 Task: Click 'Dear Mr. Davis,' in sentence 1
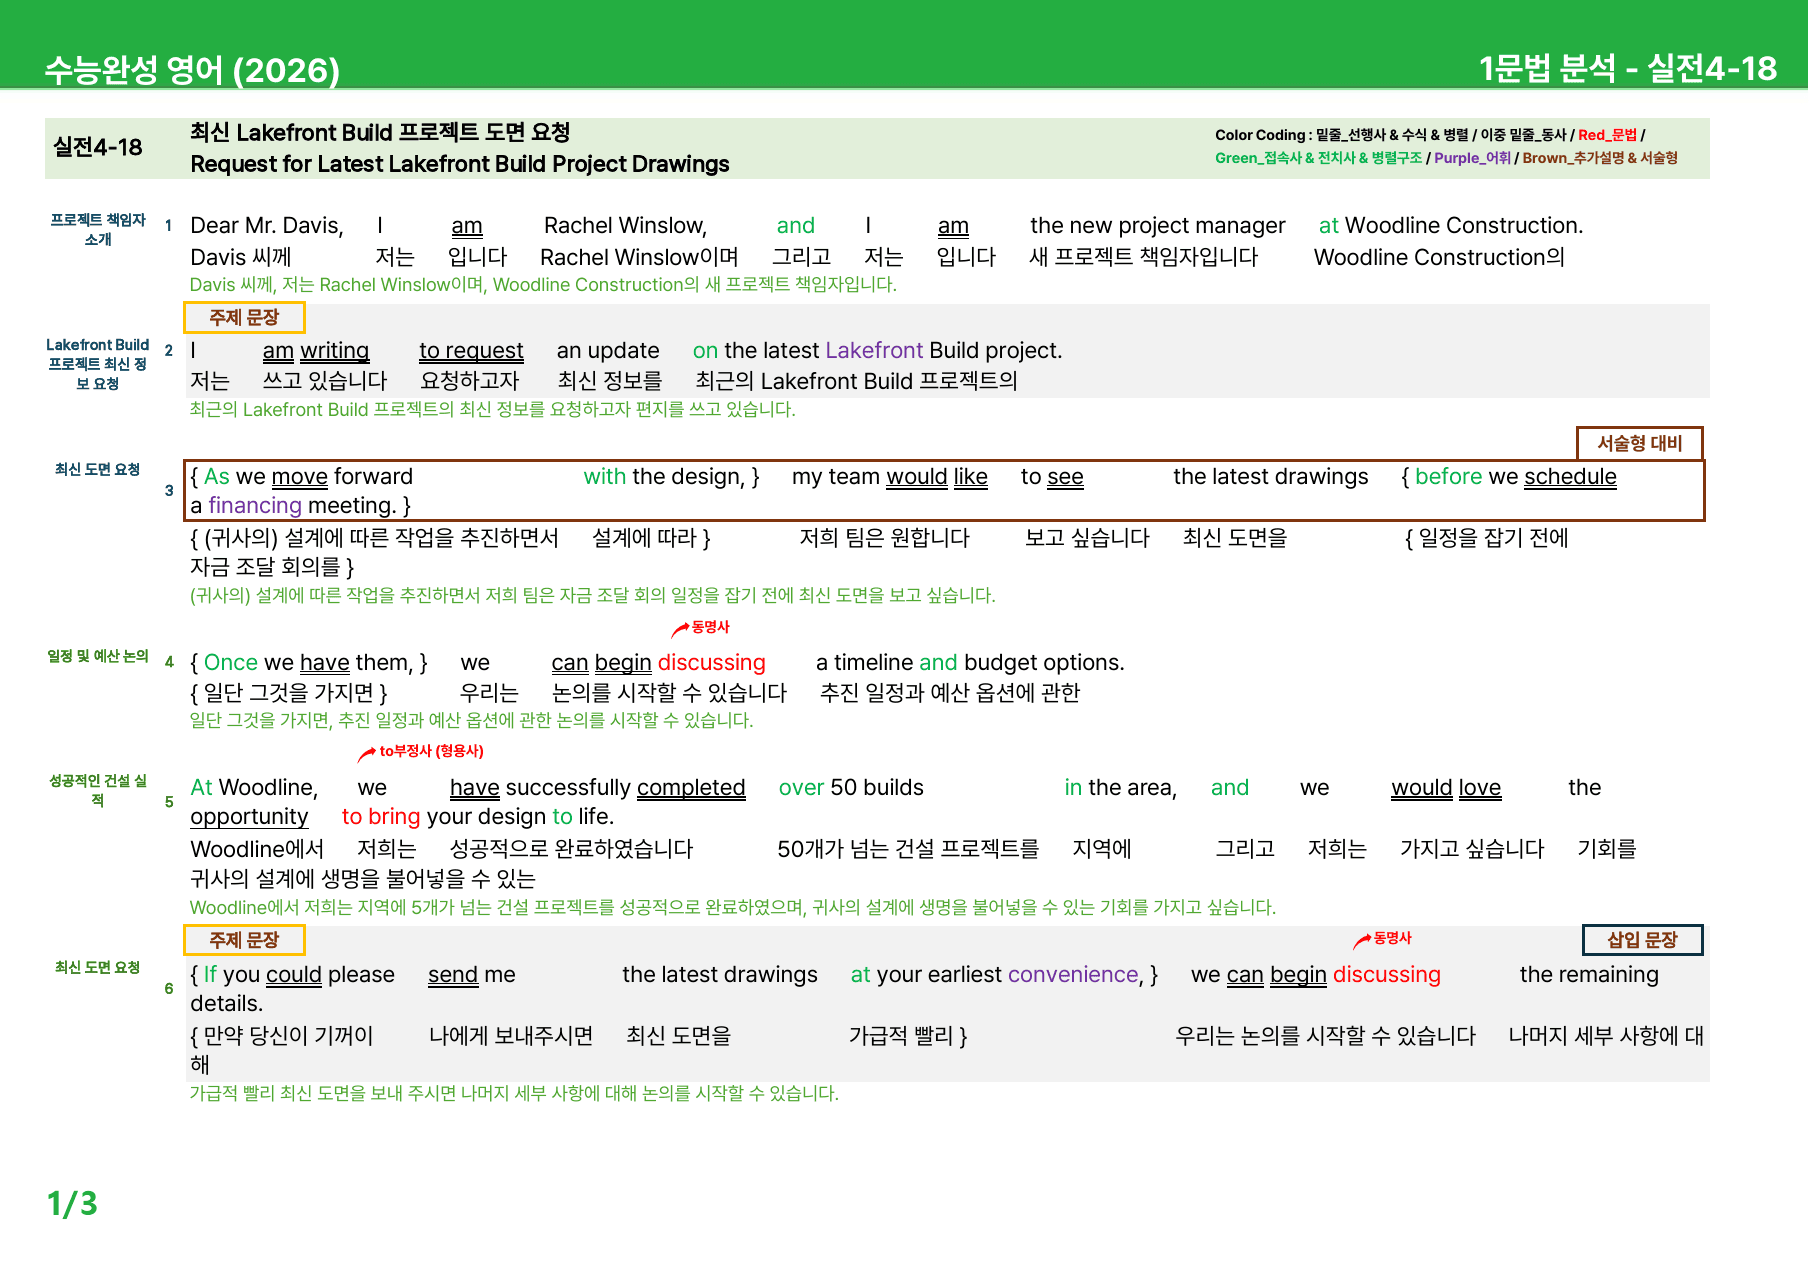coord(267,226)
